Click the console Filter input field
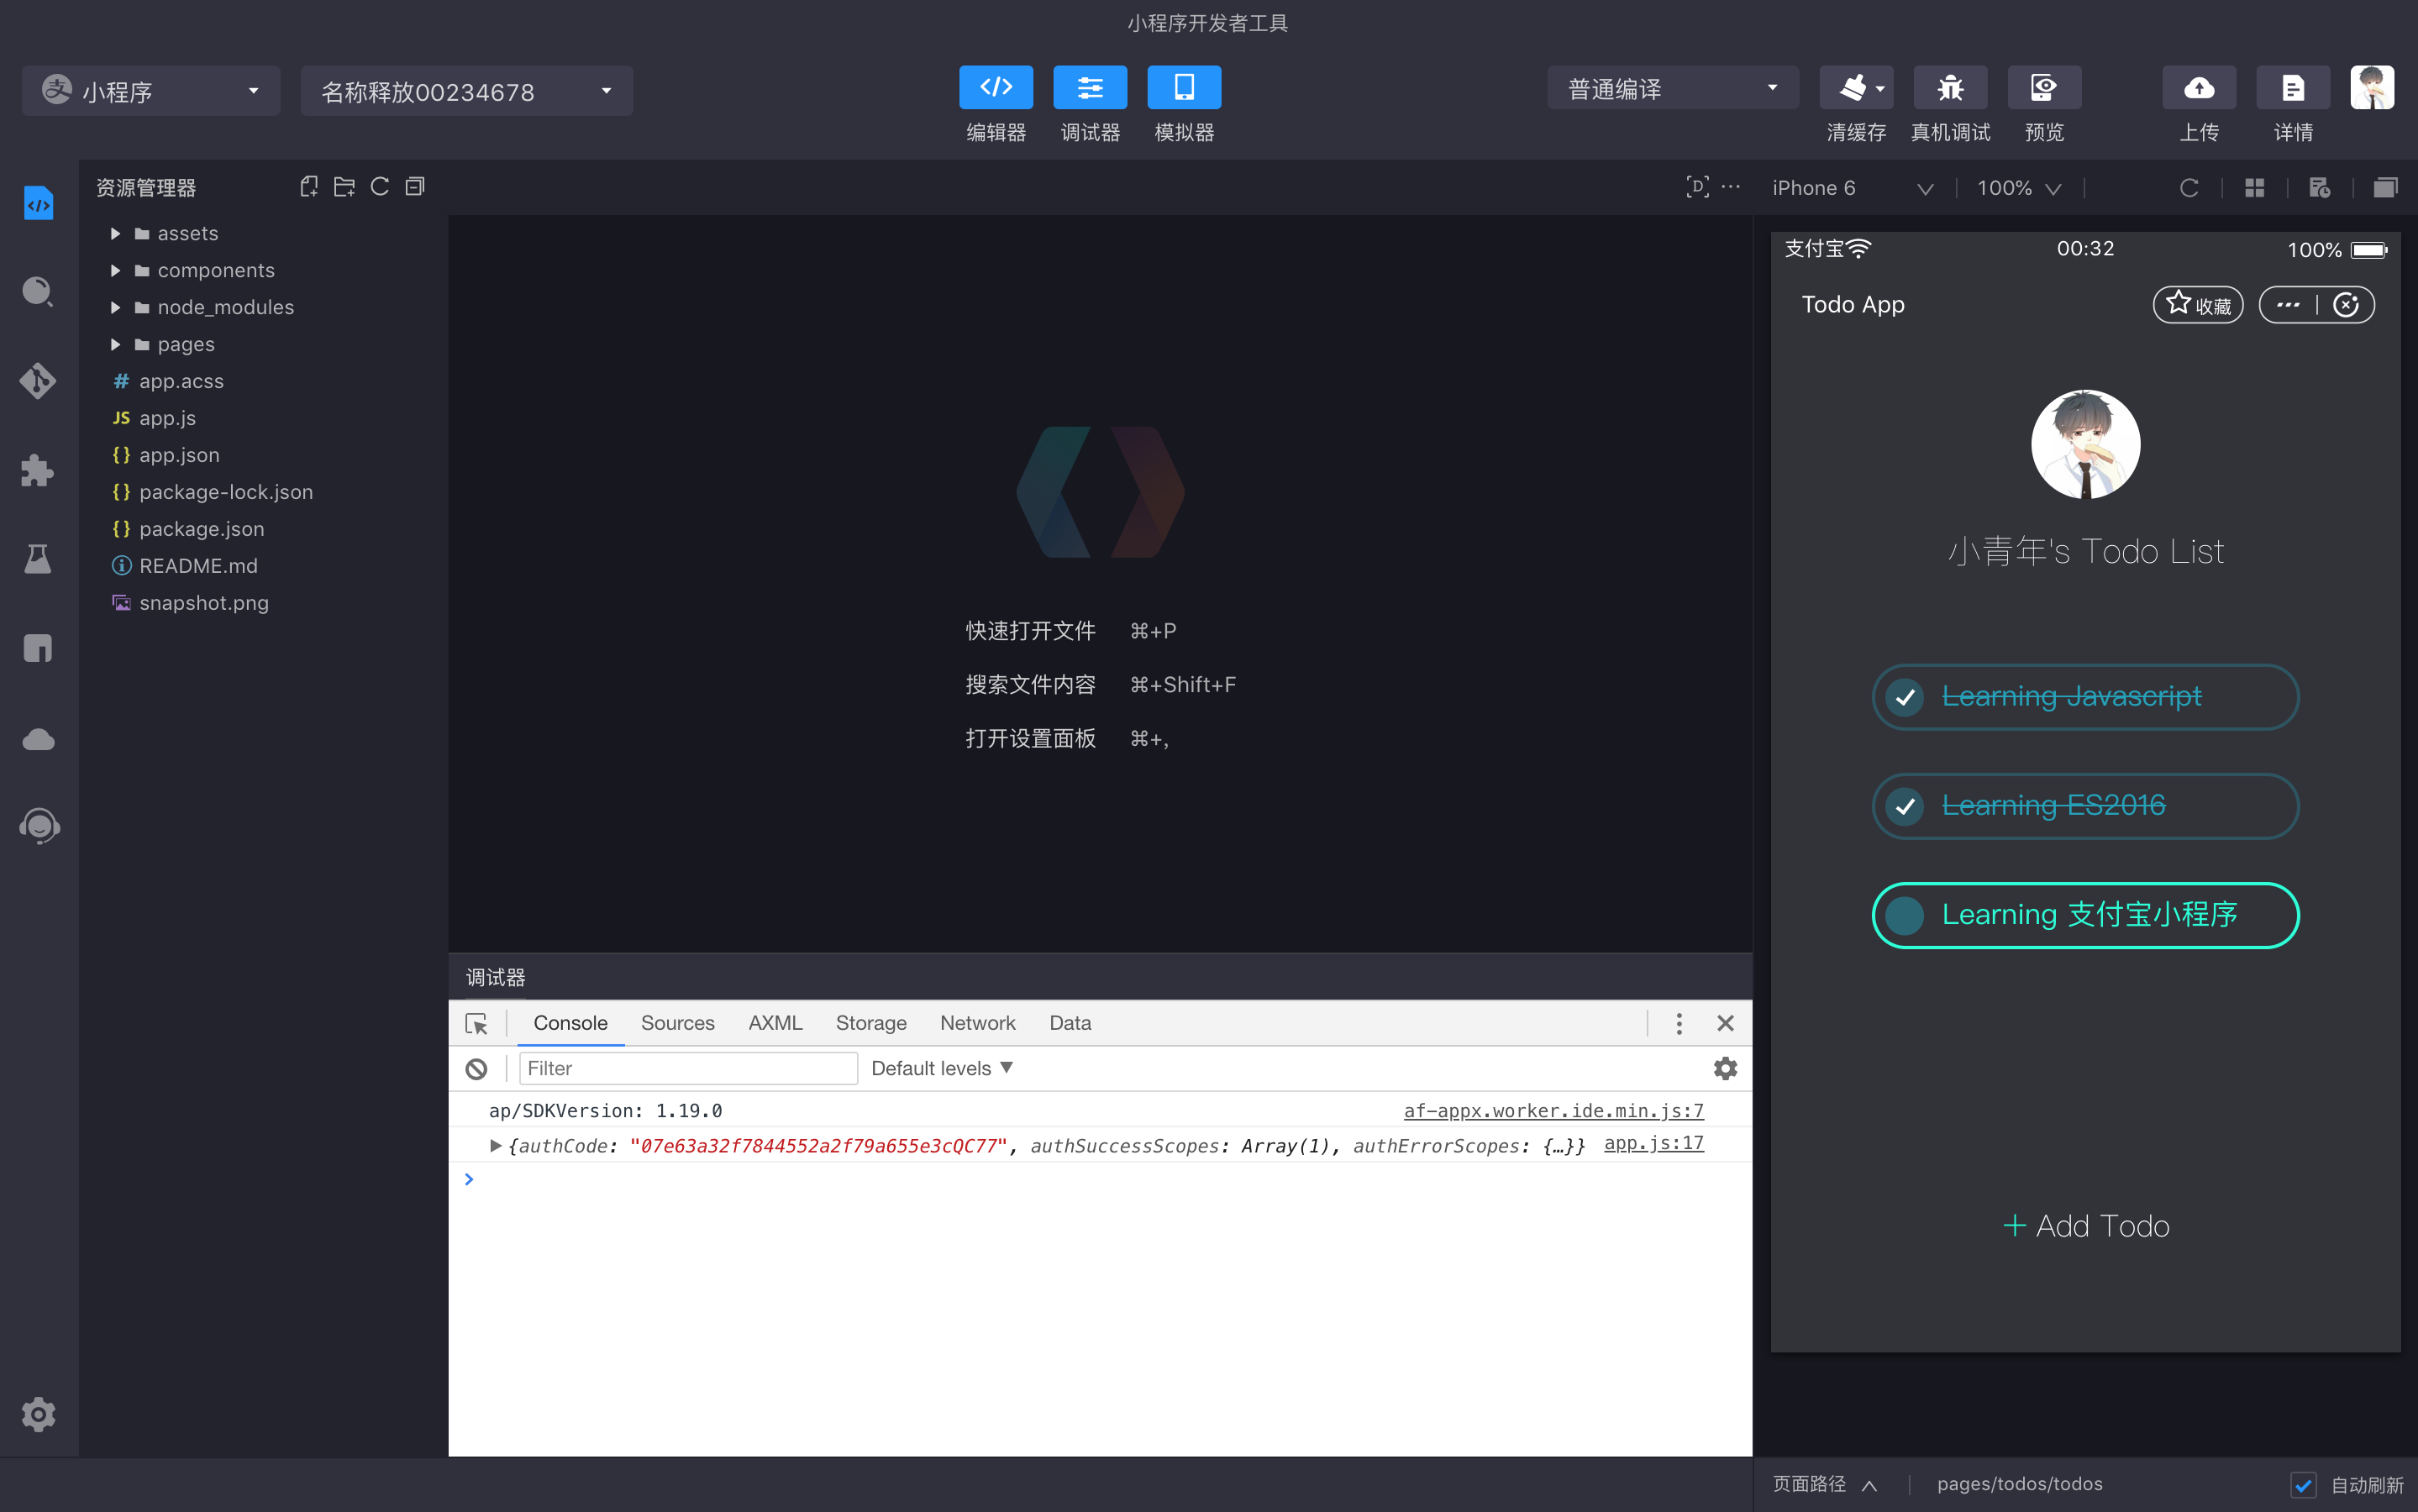Viewport: 2418px width, 1512px height. point(687,1068)
